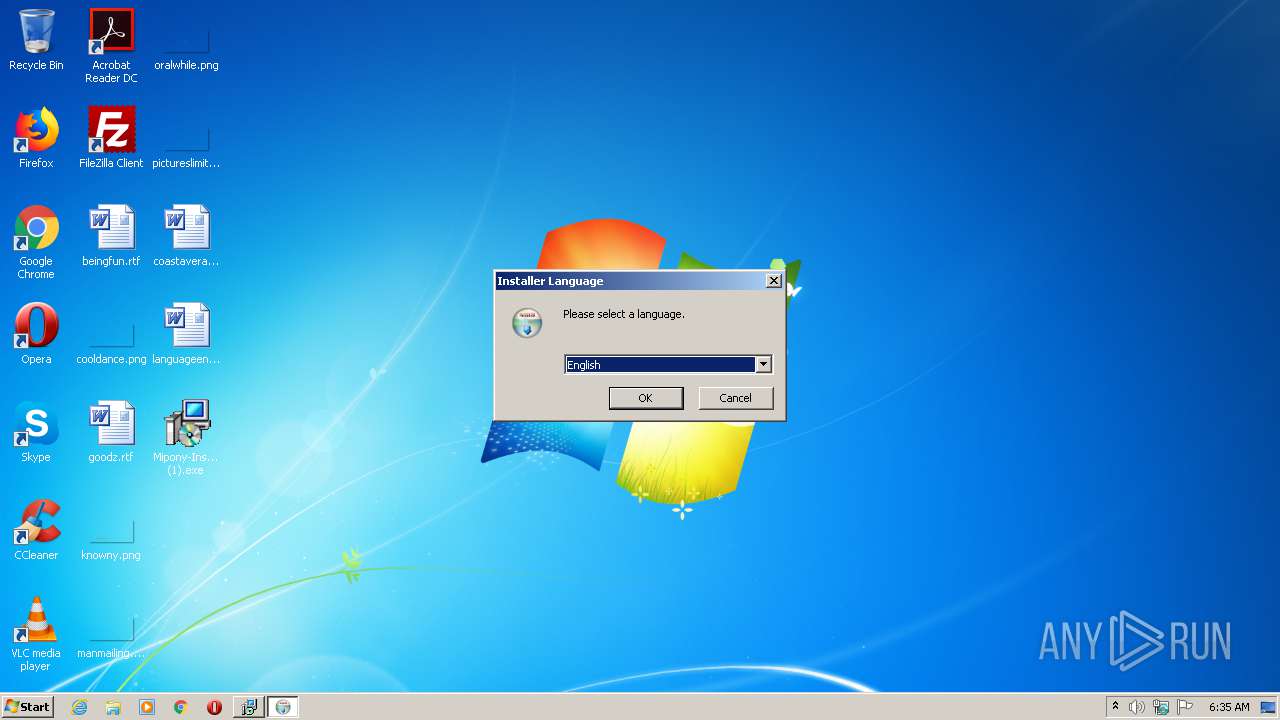Select the oralwhile.png file icon

coord(186,40)
